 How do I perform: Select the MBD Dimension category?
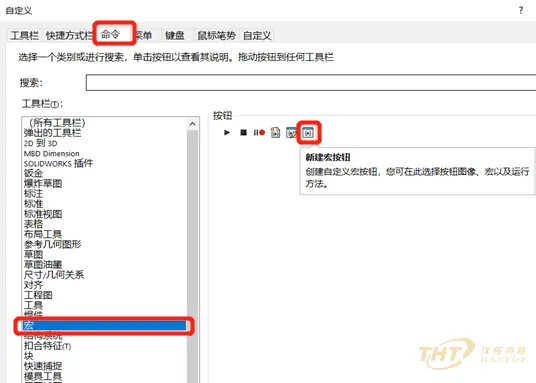click(x=51, y=153)
